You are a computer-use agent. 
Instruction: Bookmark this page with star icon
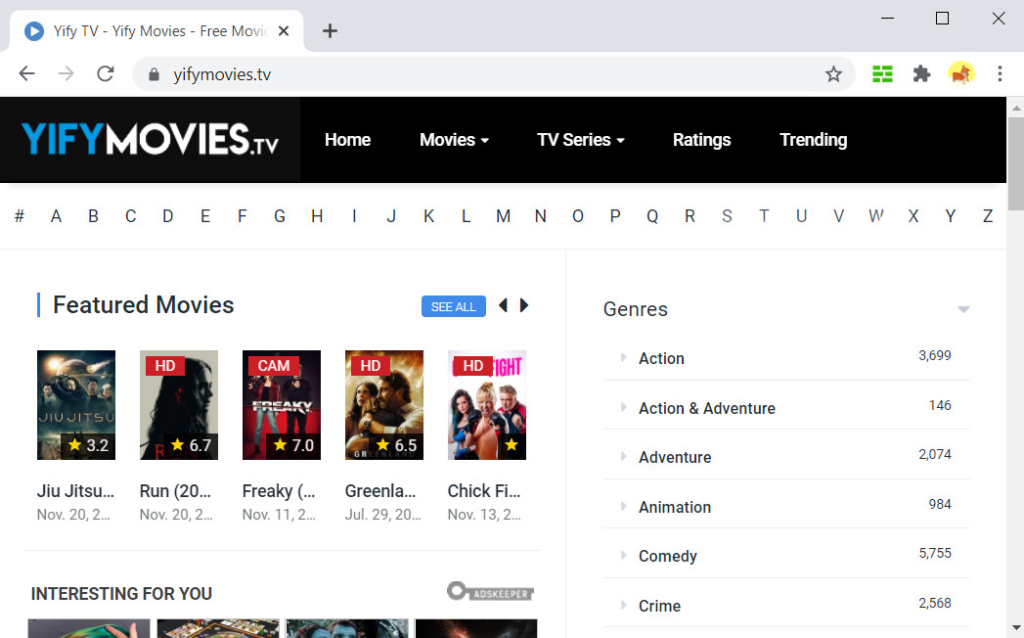(x=833, y=74)
